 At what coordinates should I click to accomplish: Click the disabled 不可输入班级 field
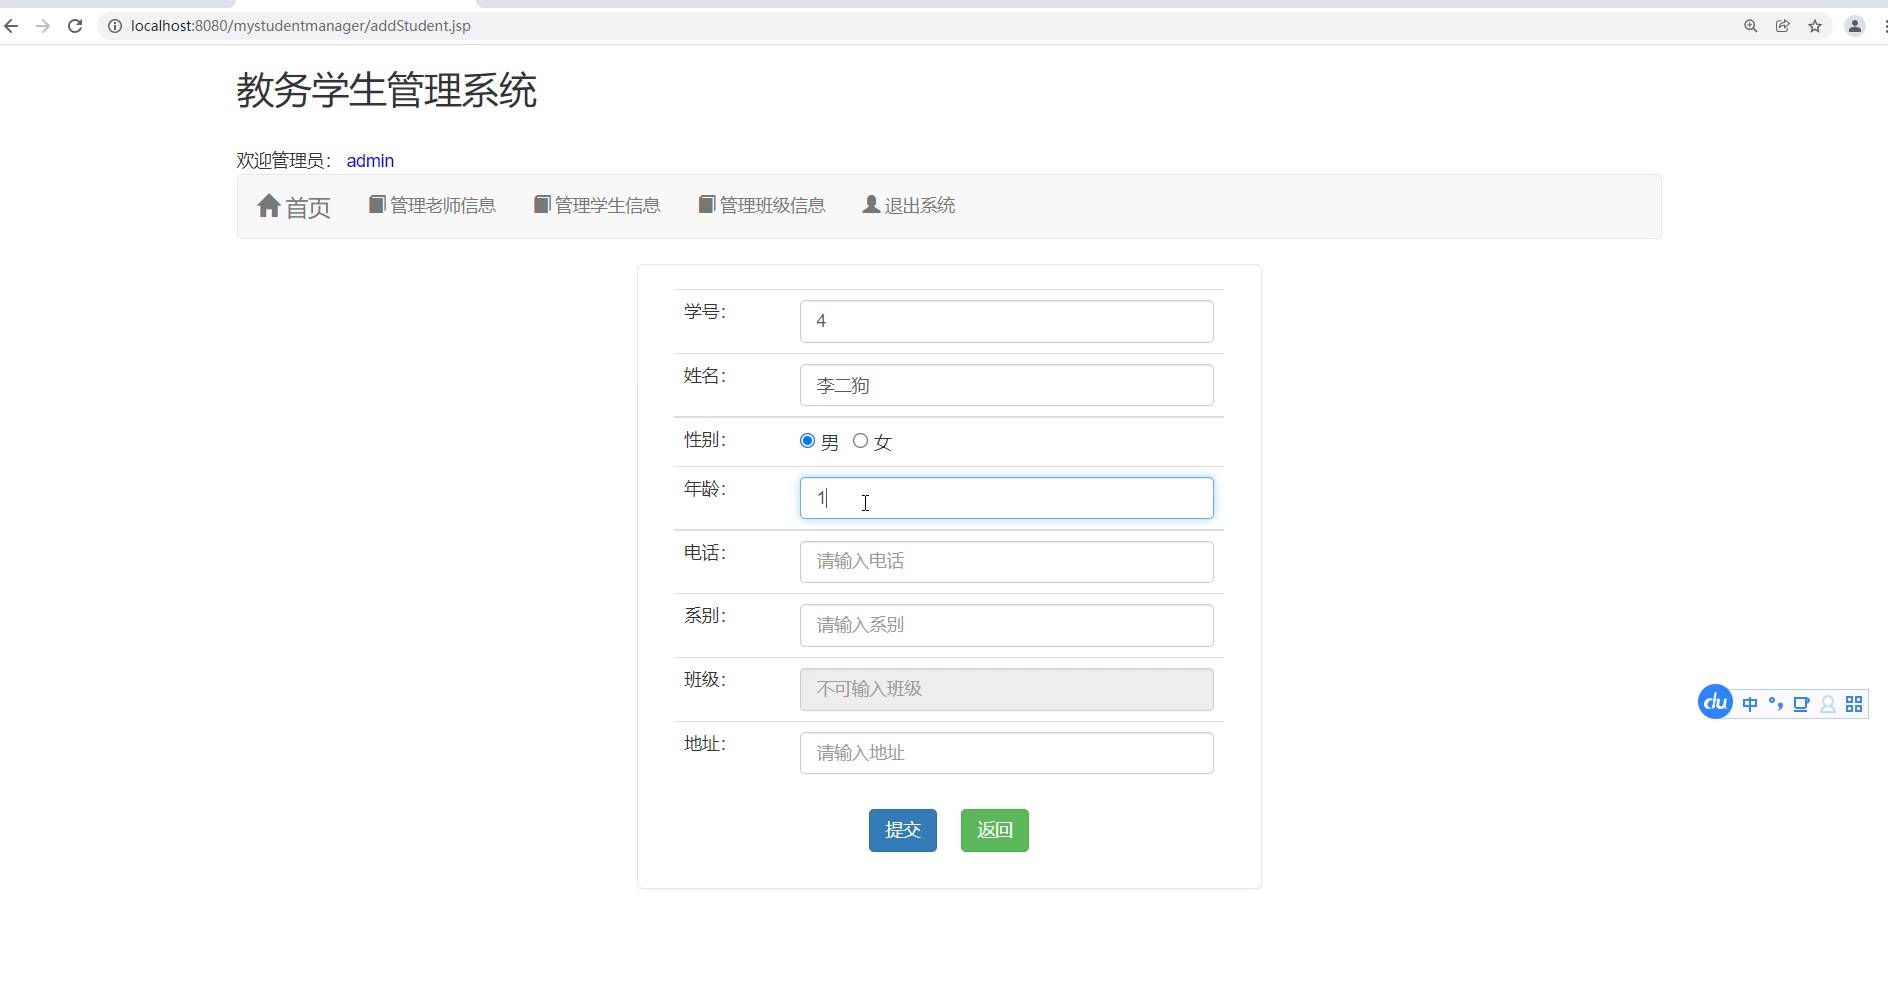tap(1007, 689)
